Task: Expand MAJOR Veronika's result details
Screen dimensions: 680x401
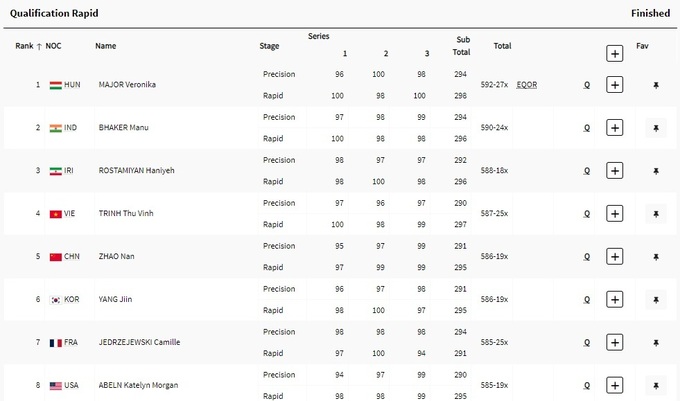Action: pos(614,85)
